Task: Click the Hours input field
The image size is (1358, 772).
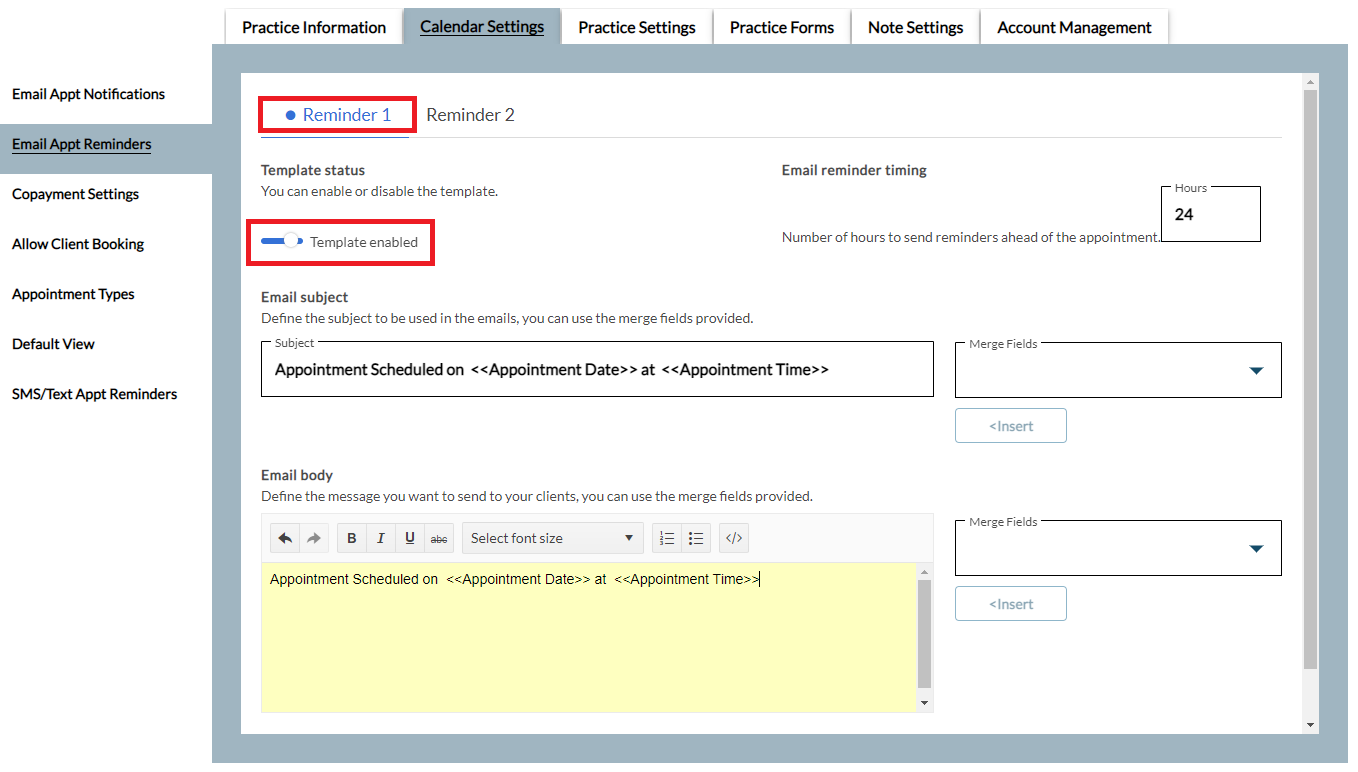Action: 1210,215
